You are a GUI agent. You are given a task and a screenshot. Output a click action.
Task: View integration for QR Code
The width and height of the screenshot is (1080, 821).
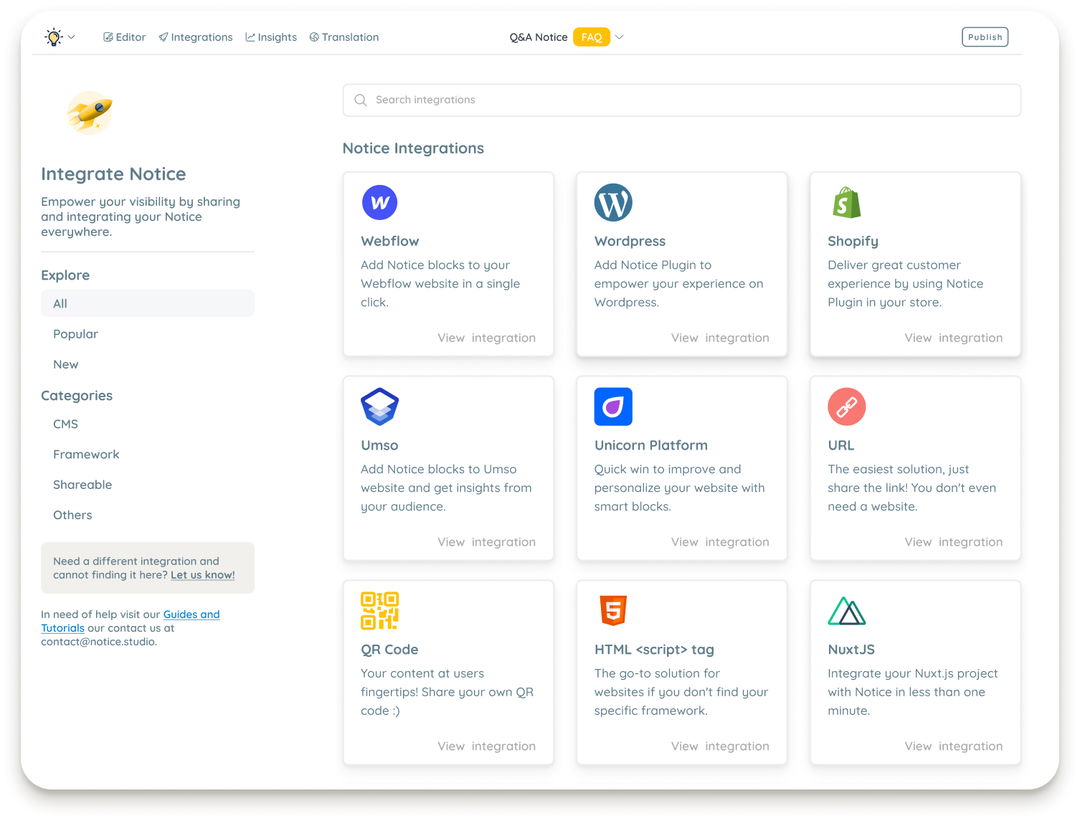(x=486, y=746)
